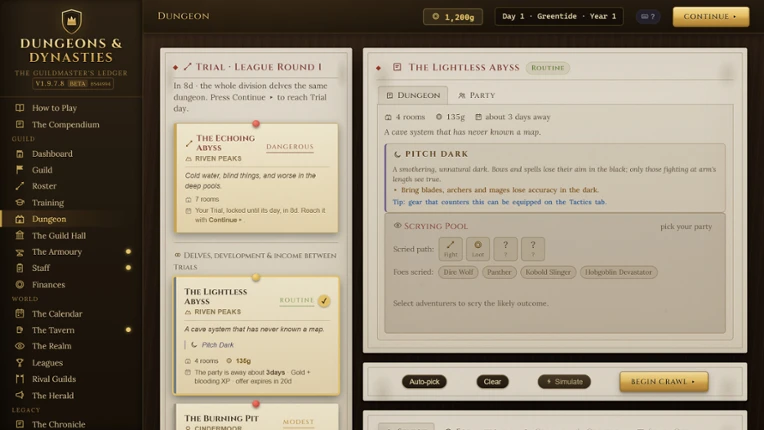Click the version V1.9.7.8 Beta badge
Image resolution: width=764 pixels, height=430 pixels.
pyautogui.click(x=73, y=83)
